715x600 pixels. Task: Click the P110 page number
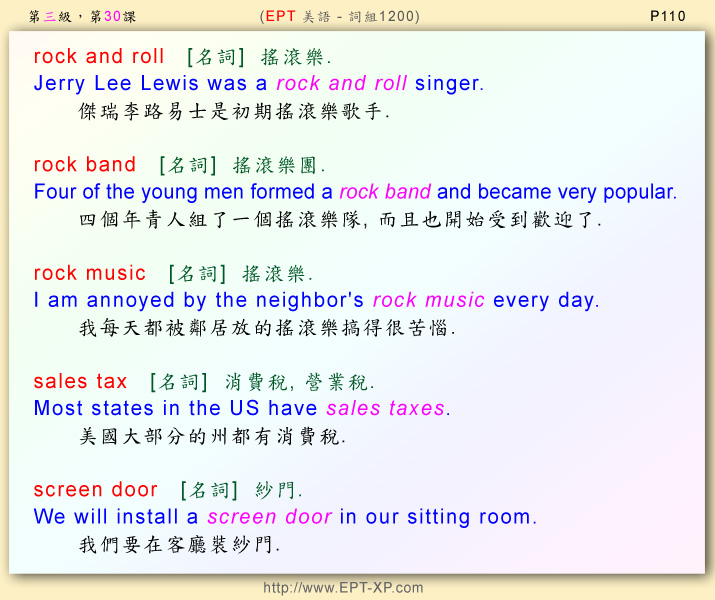(x=667, y=16)
